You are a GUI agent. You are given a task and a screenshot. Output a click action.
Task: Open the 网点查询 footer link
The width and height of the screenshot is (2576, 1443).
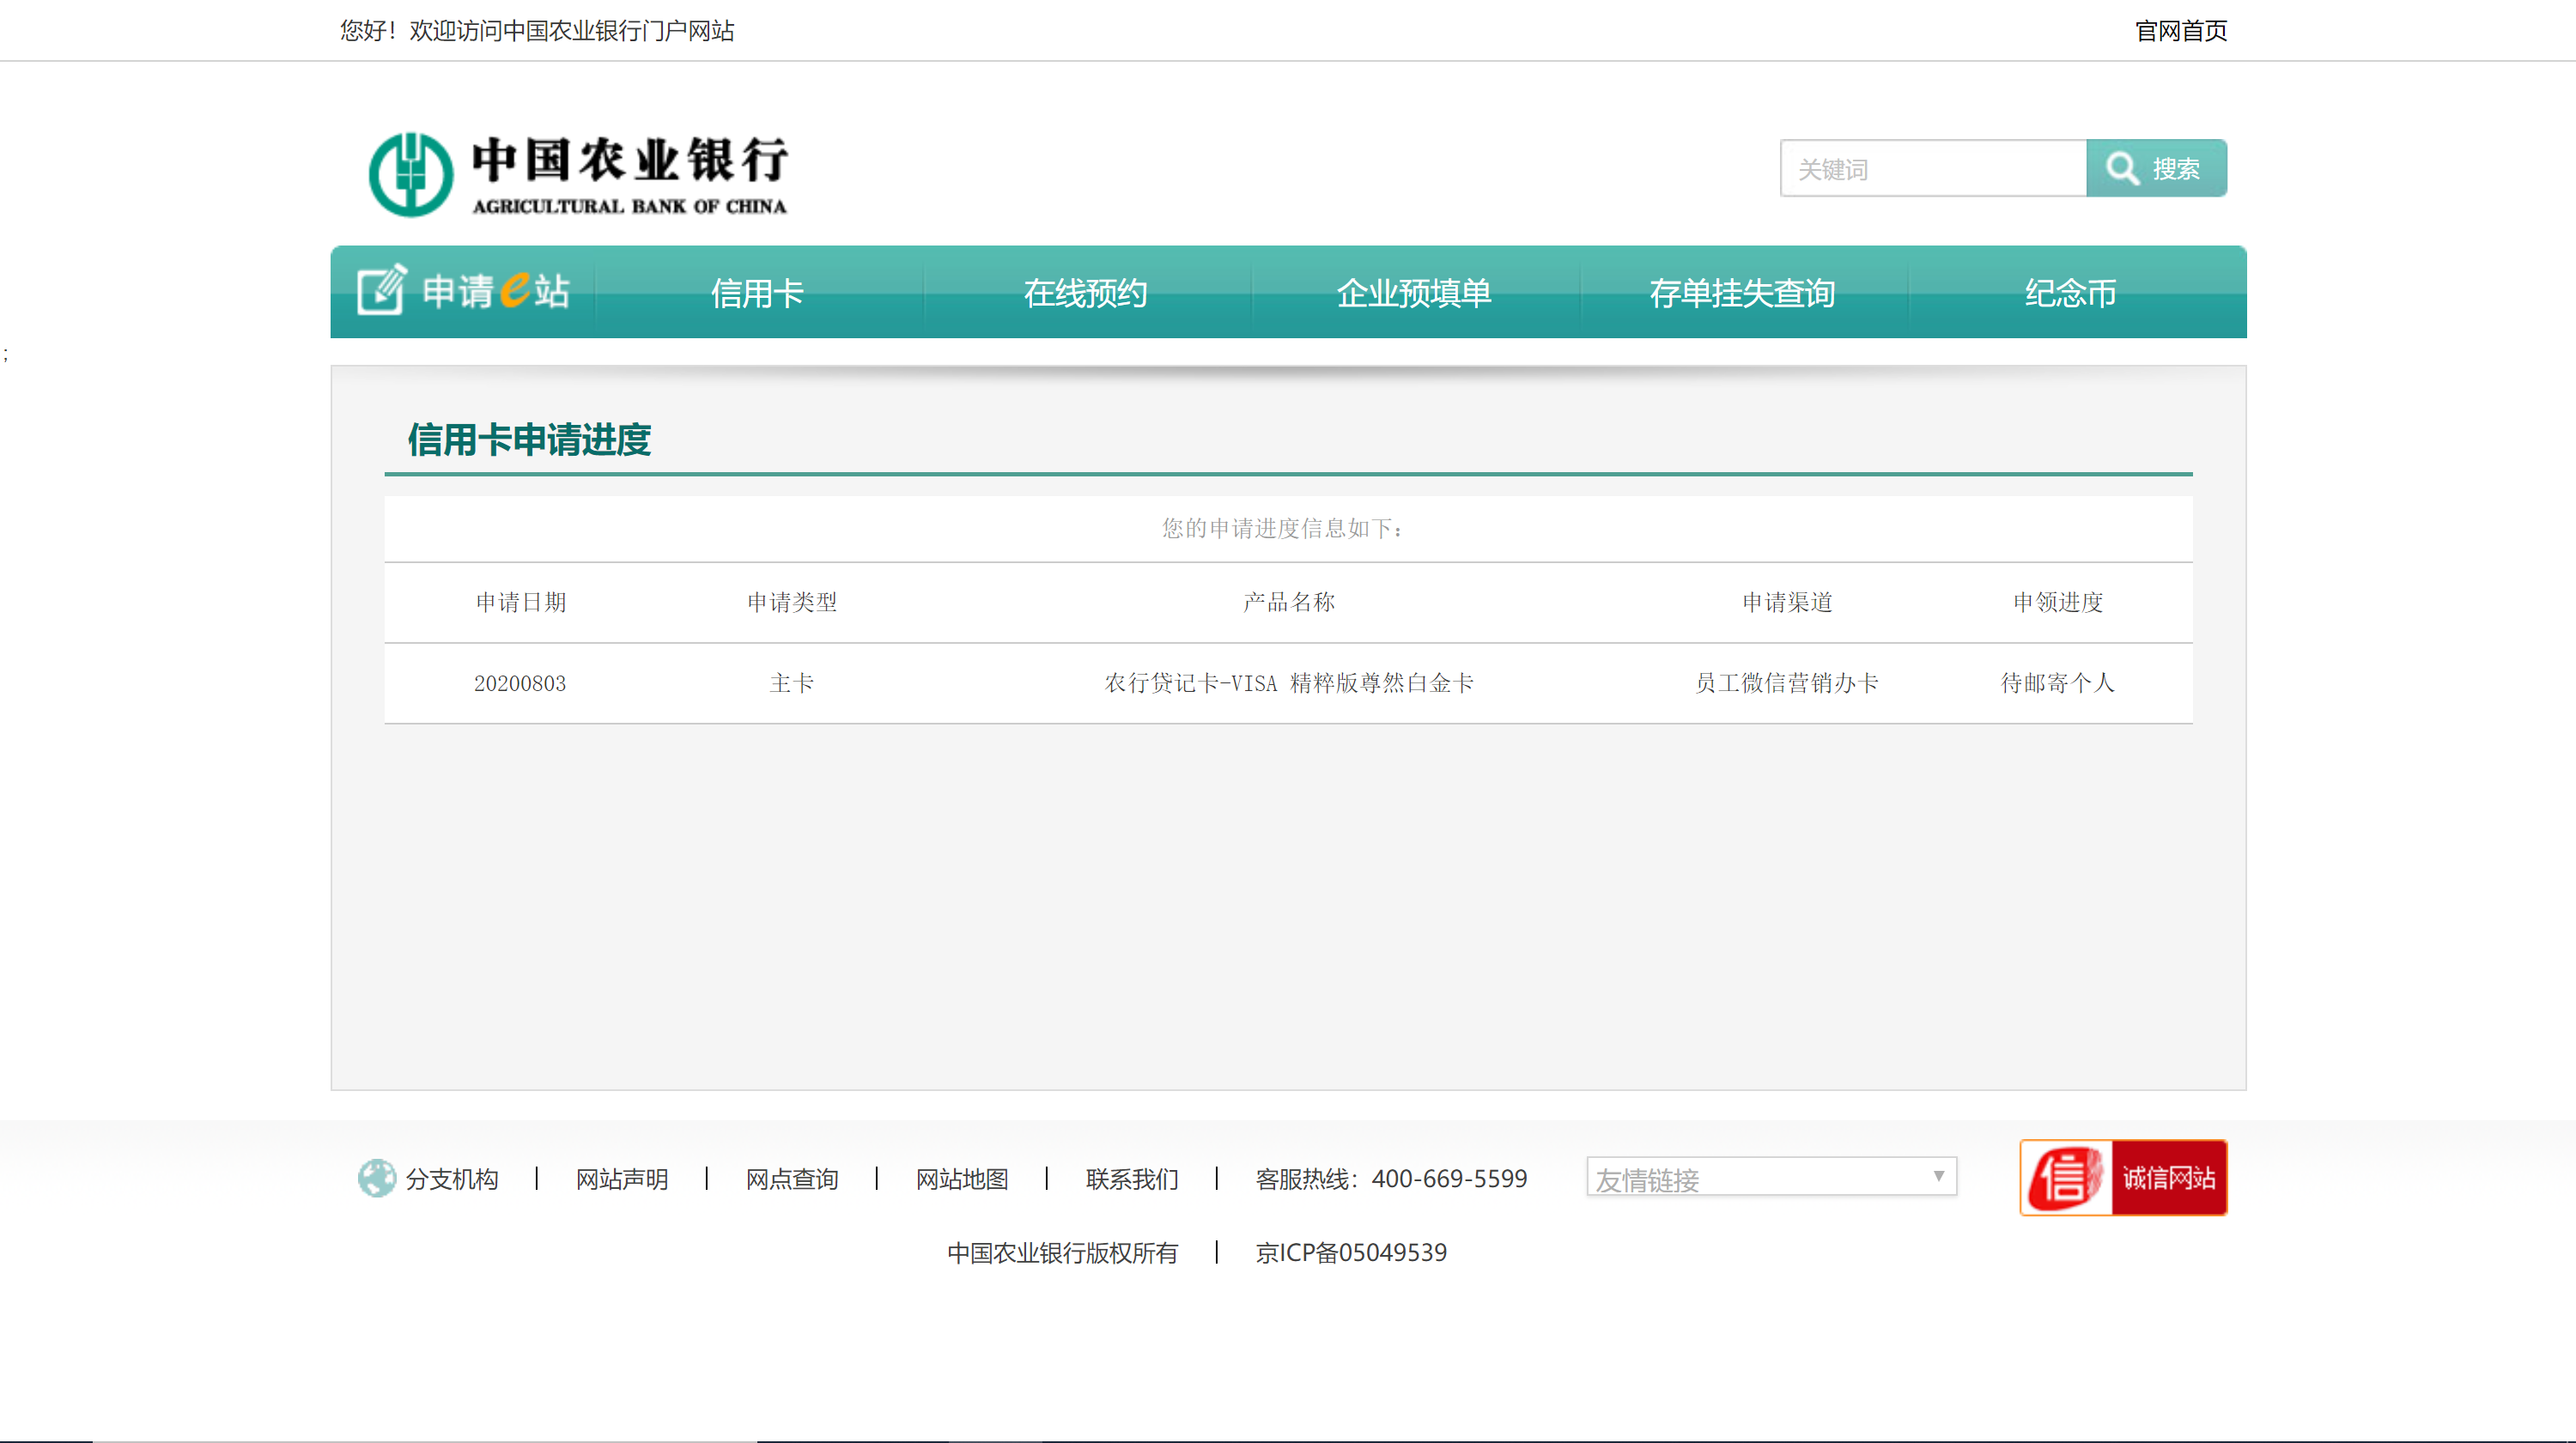point(792,1179)
